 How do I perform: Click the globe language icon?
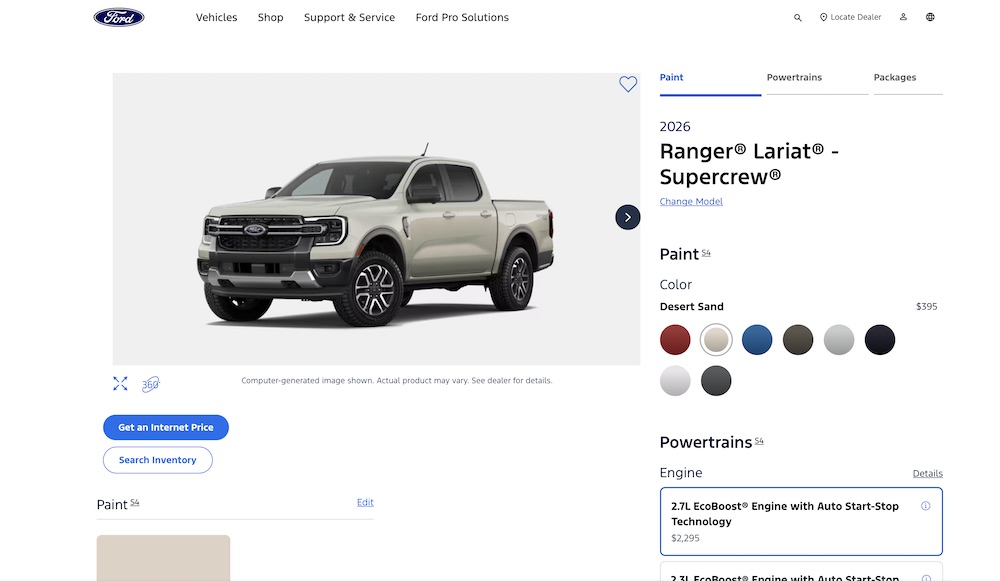[930, 17]
